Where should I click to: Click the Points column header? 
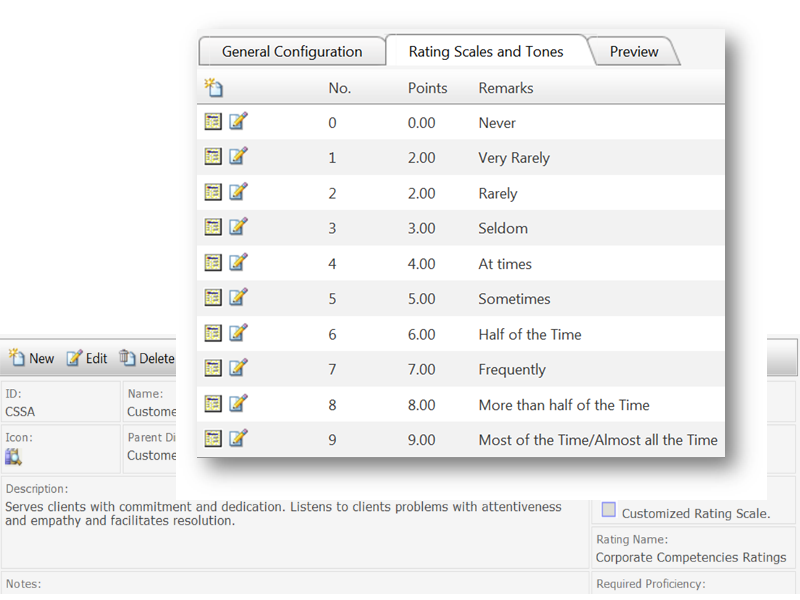click(428, 88)
